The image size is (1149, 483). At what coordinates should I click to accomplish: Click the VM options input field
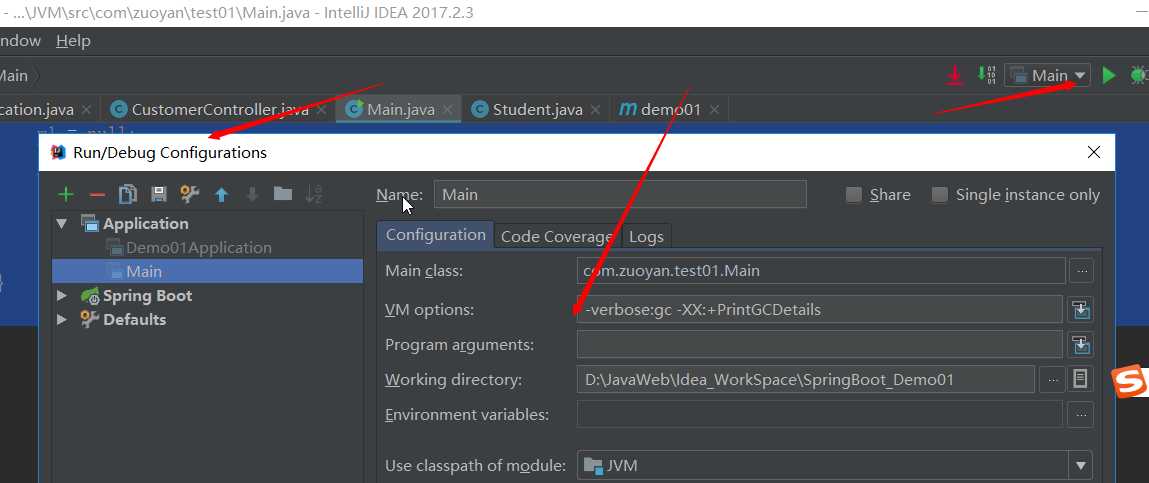tap(819, 309)
